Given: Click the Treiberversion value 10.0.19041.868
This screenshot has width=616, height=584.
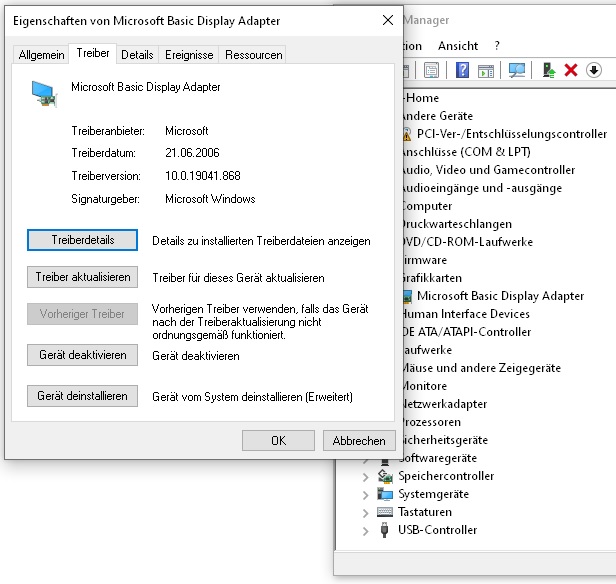Looking at the screenshot, I should click(x=203, y=176).
